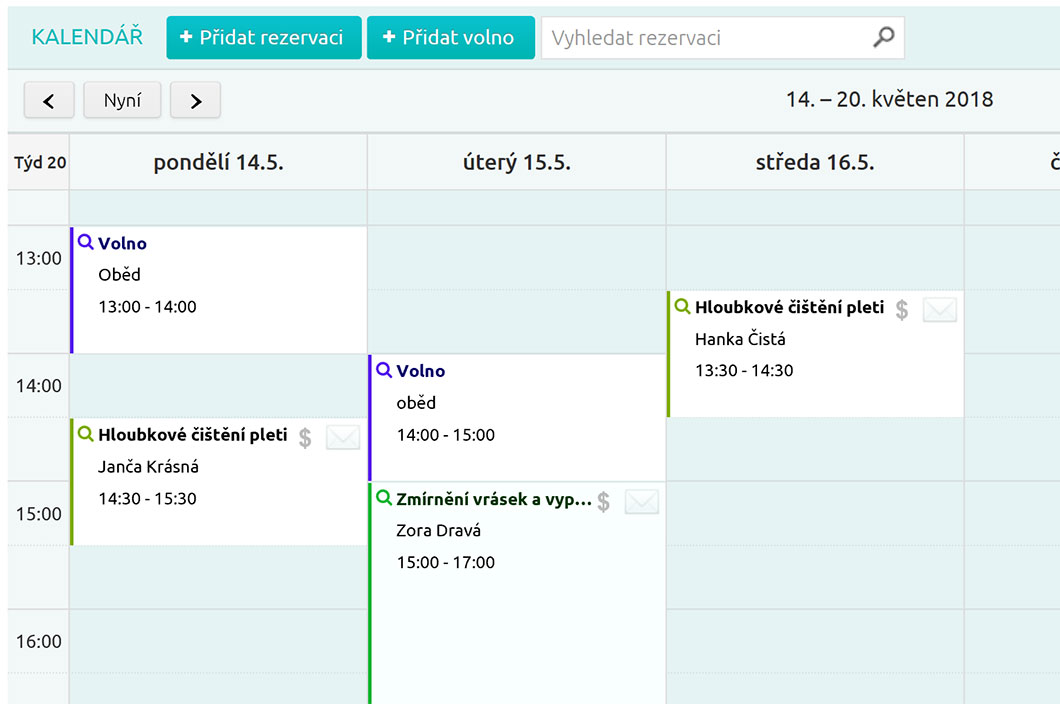This screenshot has height=704, width=1060.
Task: Select the středa 16.5. column header
Action: (814, 162)
